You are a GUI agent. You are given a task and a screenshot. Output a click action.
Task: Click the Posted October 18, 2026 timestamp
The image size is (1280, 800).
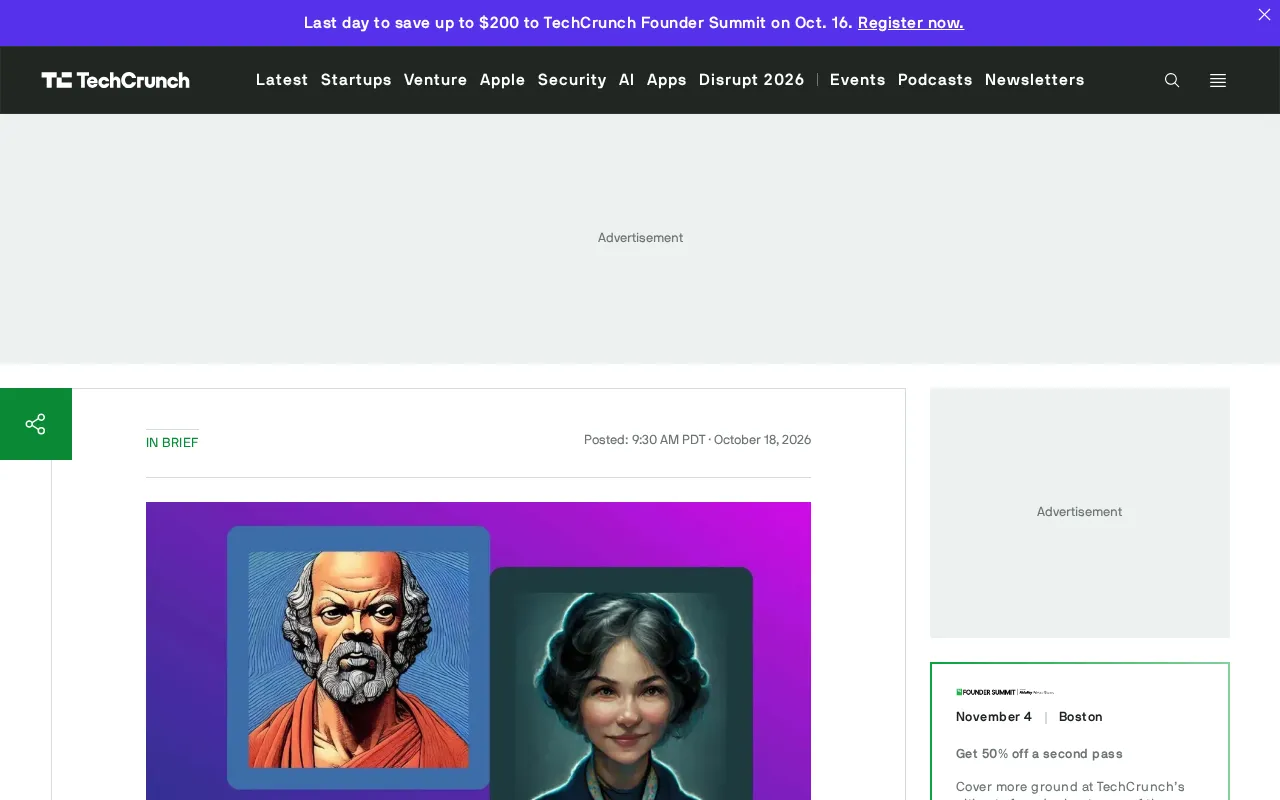(697, 440)
